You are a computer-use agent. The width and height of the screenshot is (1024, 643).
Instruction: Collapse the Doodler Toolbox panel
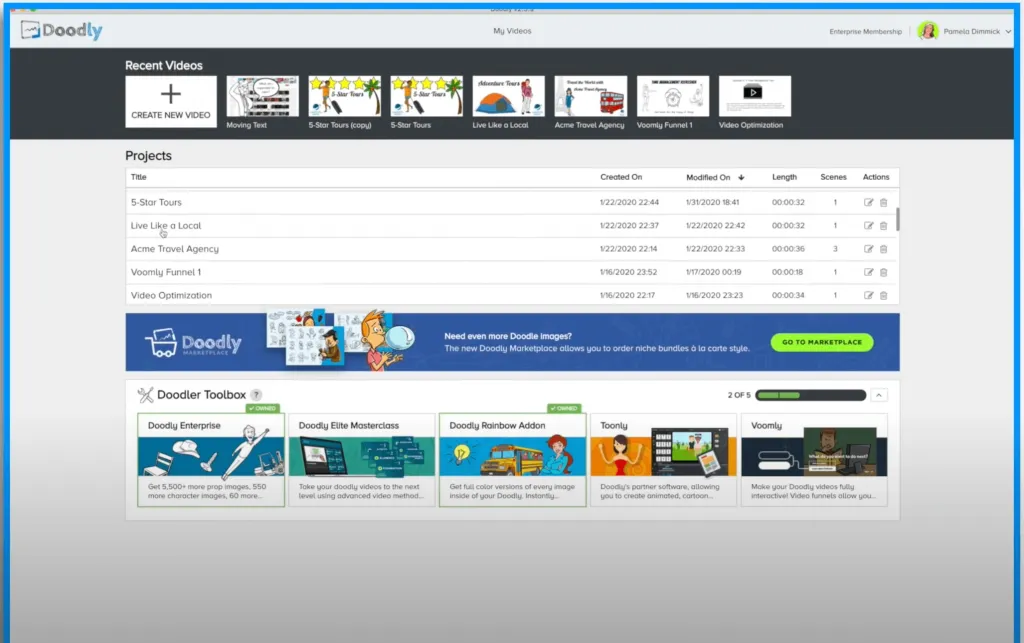click(x=879, y=395)
